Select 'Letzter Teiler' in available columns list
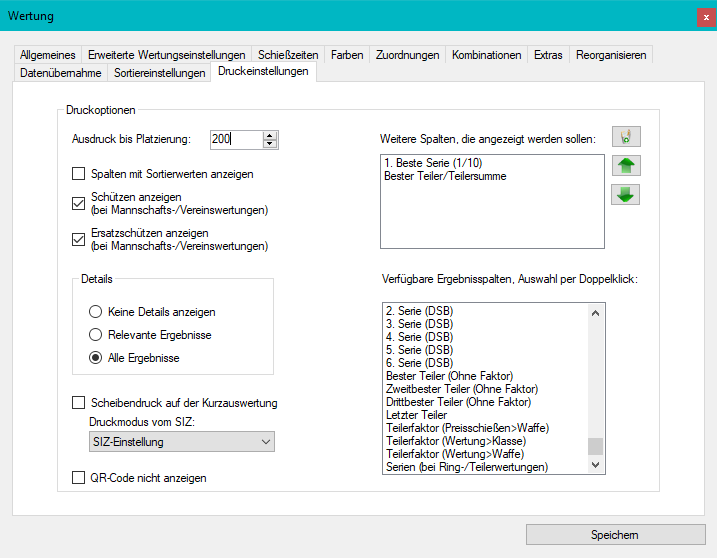 (x=417, y=415)
